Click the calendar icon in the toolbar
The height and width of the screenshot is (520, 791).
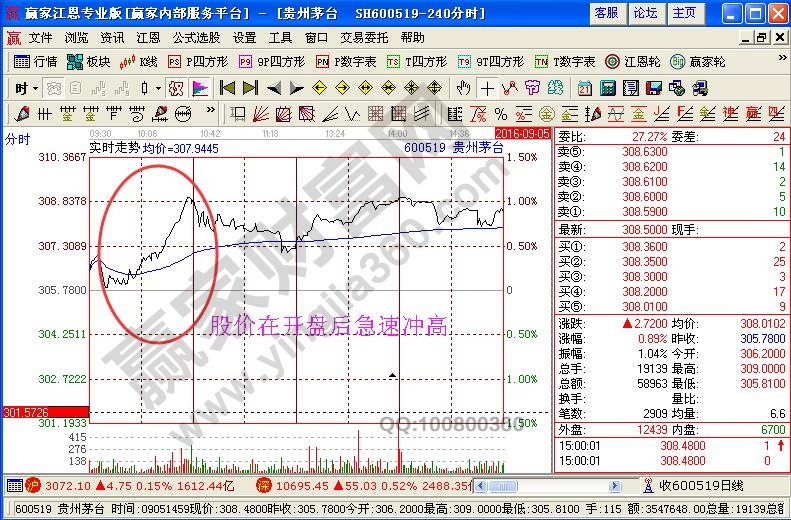pos(585,88)
